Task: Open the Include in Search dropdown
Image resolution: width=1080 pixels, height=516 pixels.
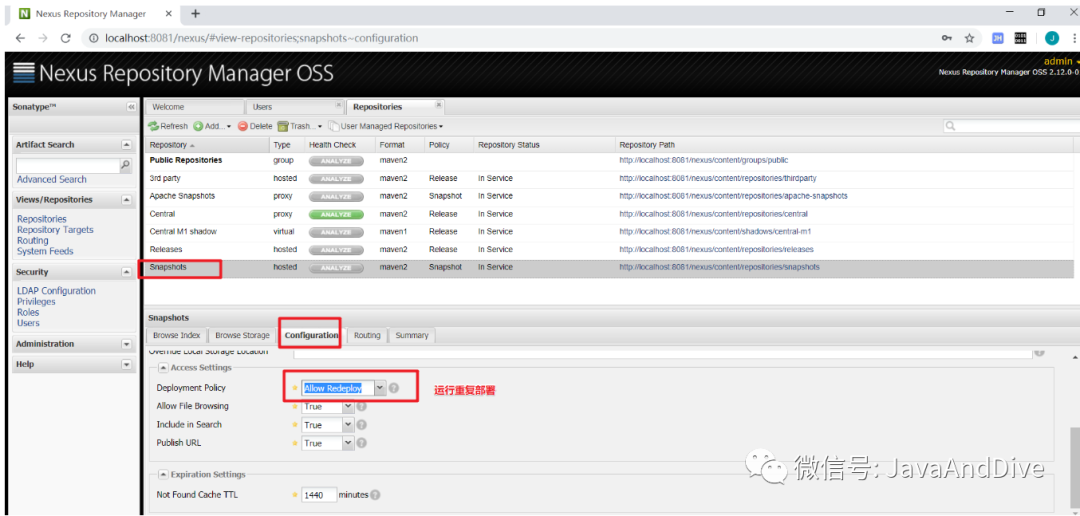Action: click(348, 425)
